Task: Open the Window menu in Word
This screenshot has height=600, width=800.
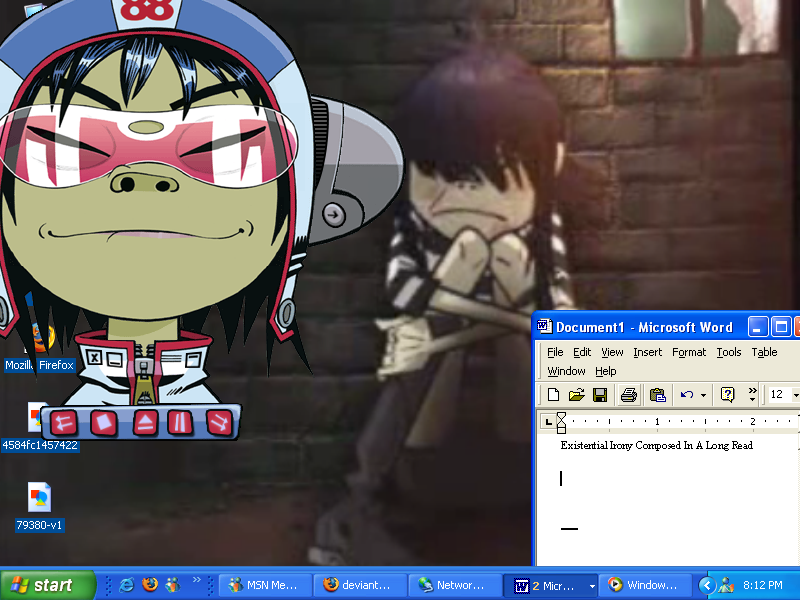Action: [x=566, y=371]
